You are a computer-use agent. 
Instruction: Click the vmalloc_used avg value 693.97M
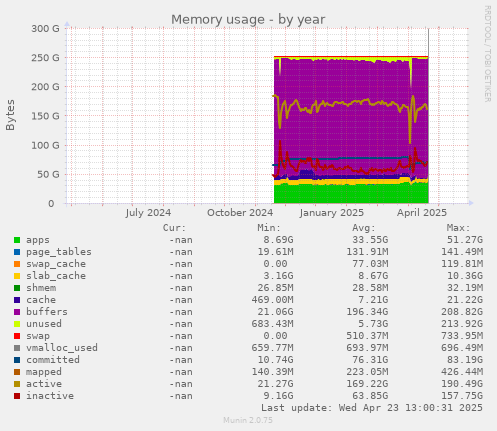pyautogui.click(x=367, y=348)
